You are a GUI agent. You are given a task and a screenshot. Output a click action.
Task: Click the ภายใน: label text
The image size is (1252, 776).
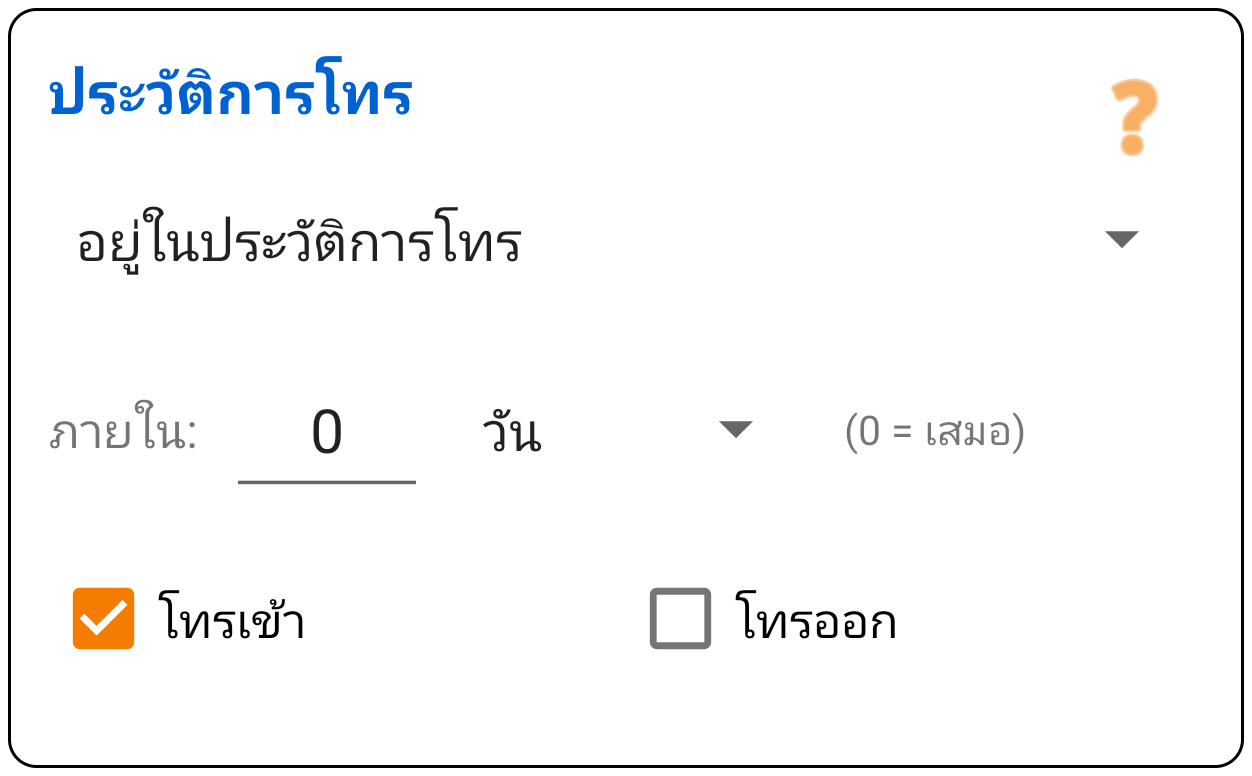(123, 430)
